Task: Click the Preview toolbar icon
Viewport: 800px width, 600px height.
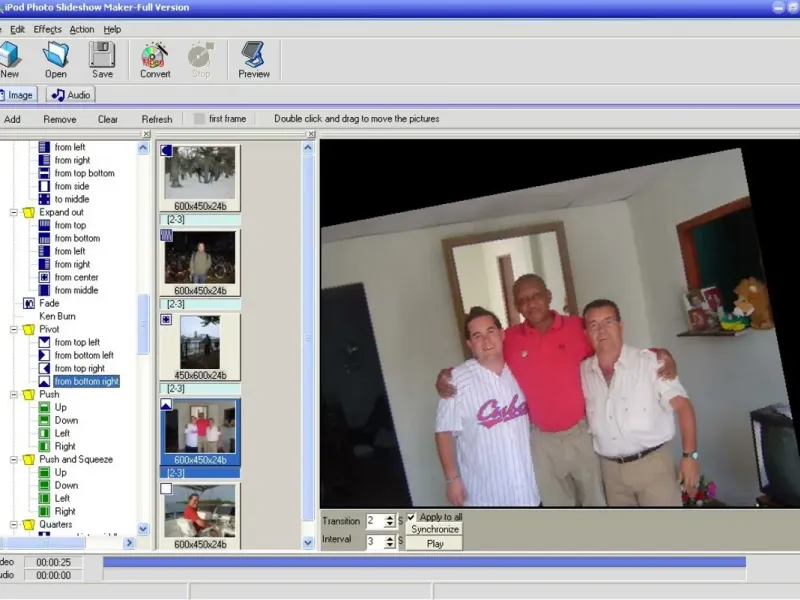Action: click(x=254, y=54)
